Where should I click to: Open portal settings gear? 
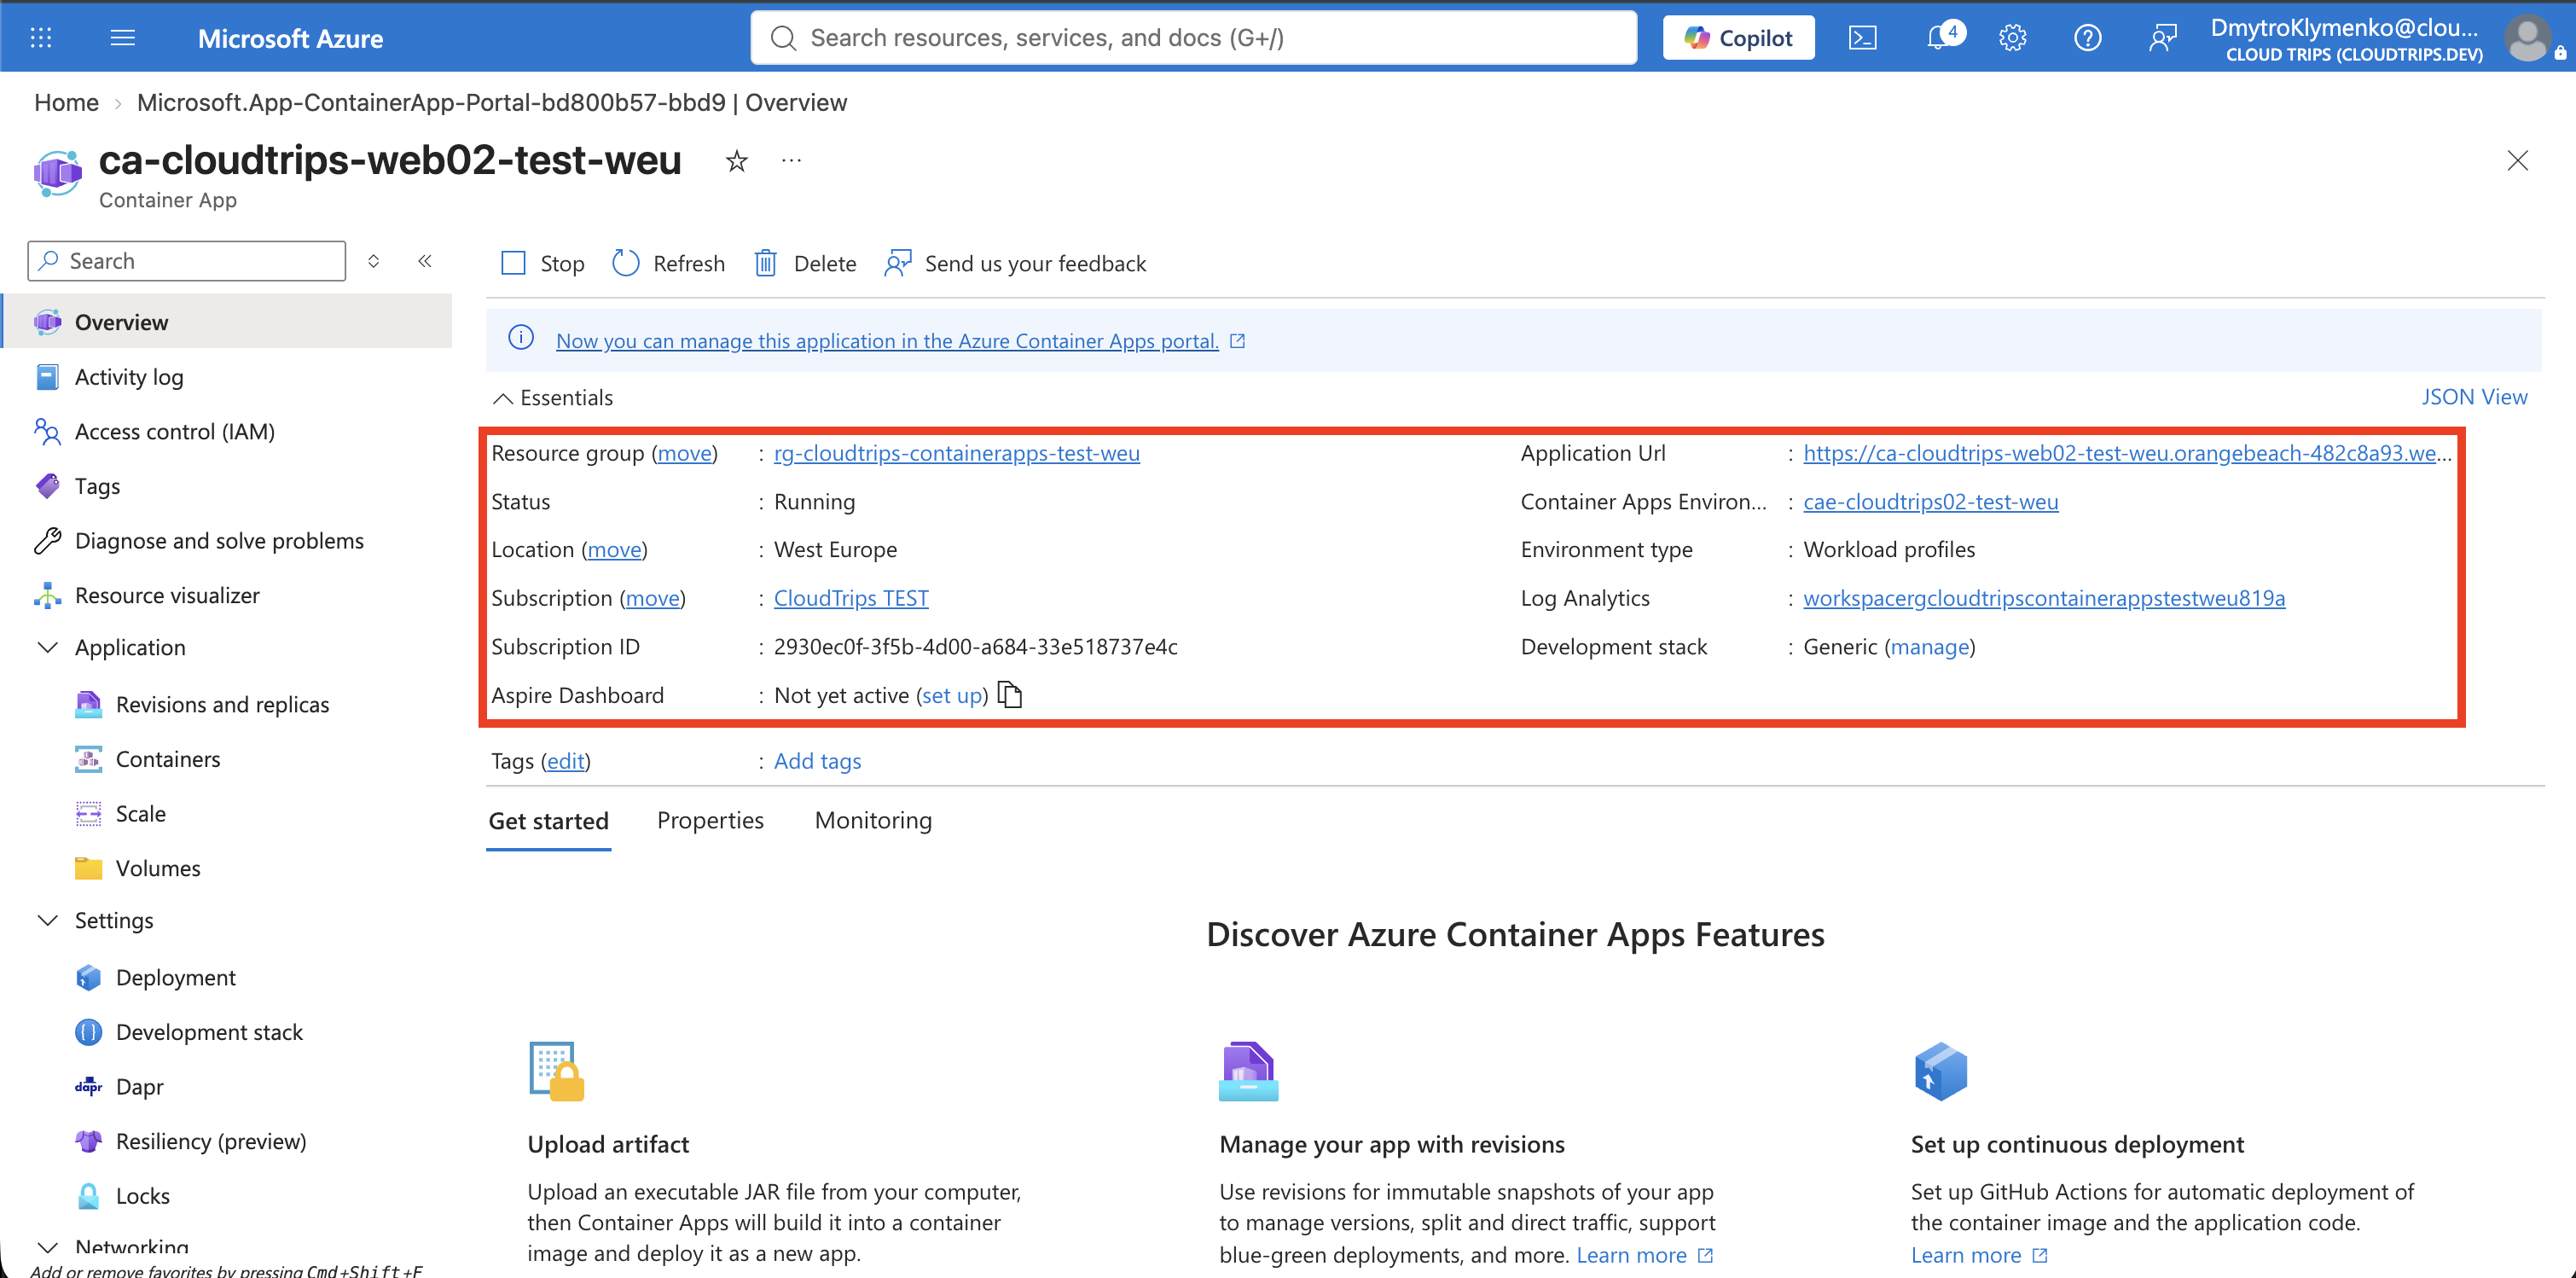tap(2012, 38)
